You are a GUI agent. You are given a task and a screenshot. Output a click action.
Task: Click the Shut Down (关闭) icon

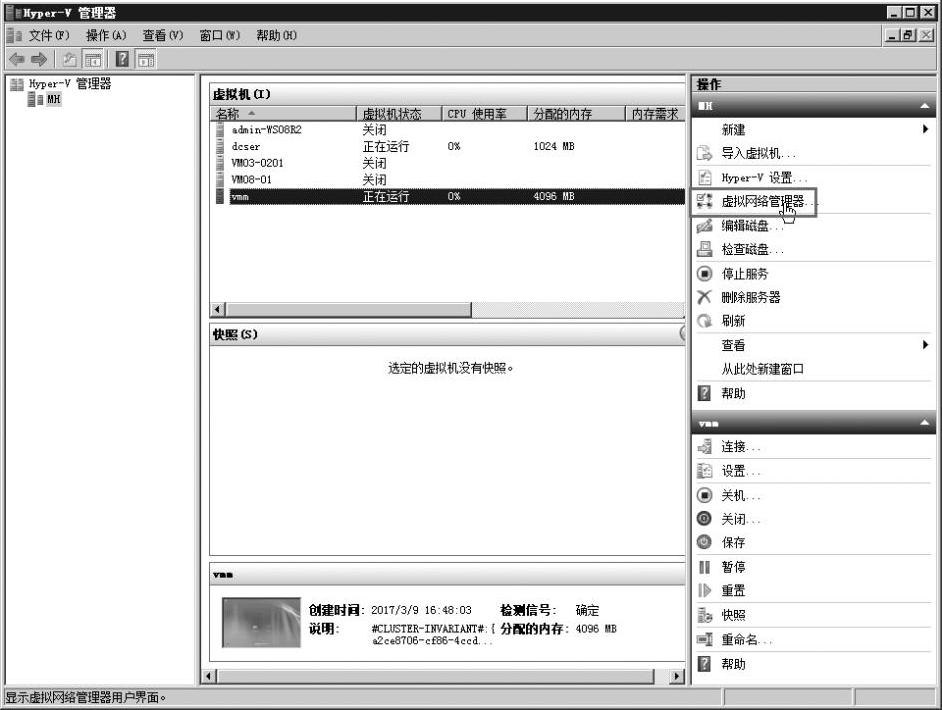click(x=704, y=518)
